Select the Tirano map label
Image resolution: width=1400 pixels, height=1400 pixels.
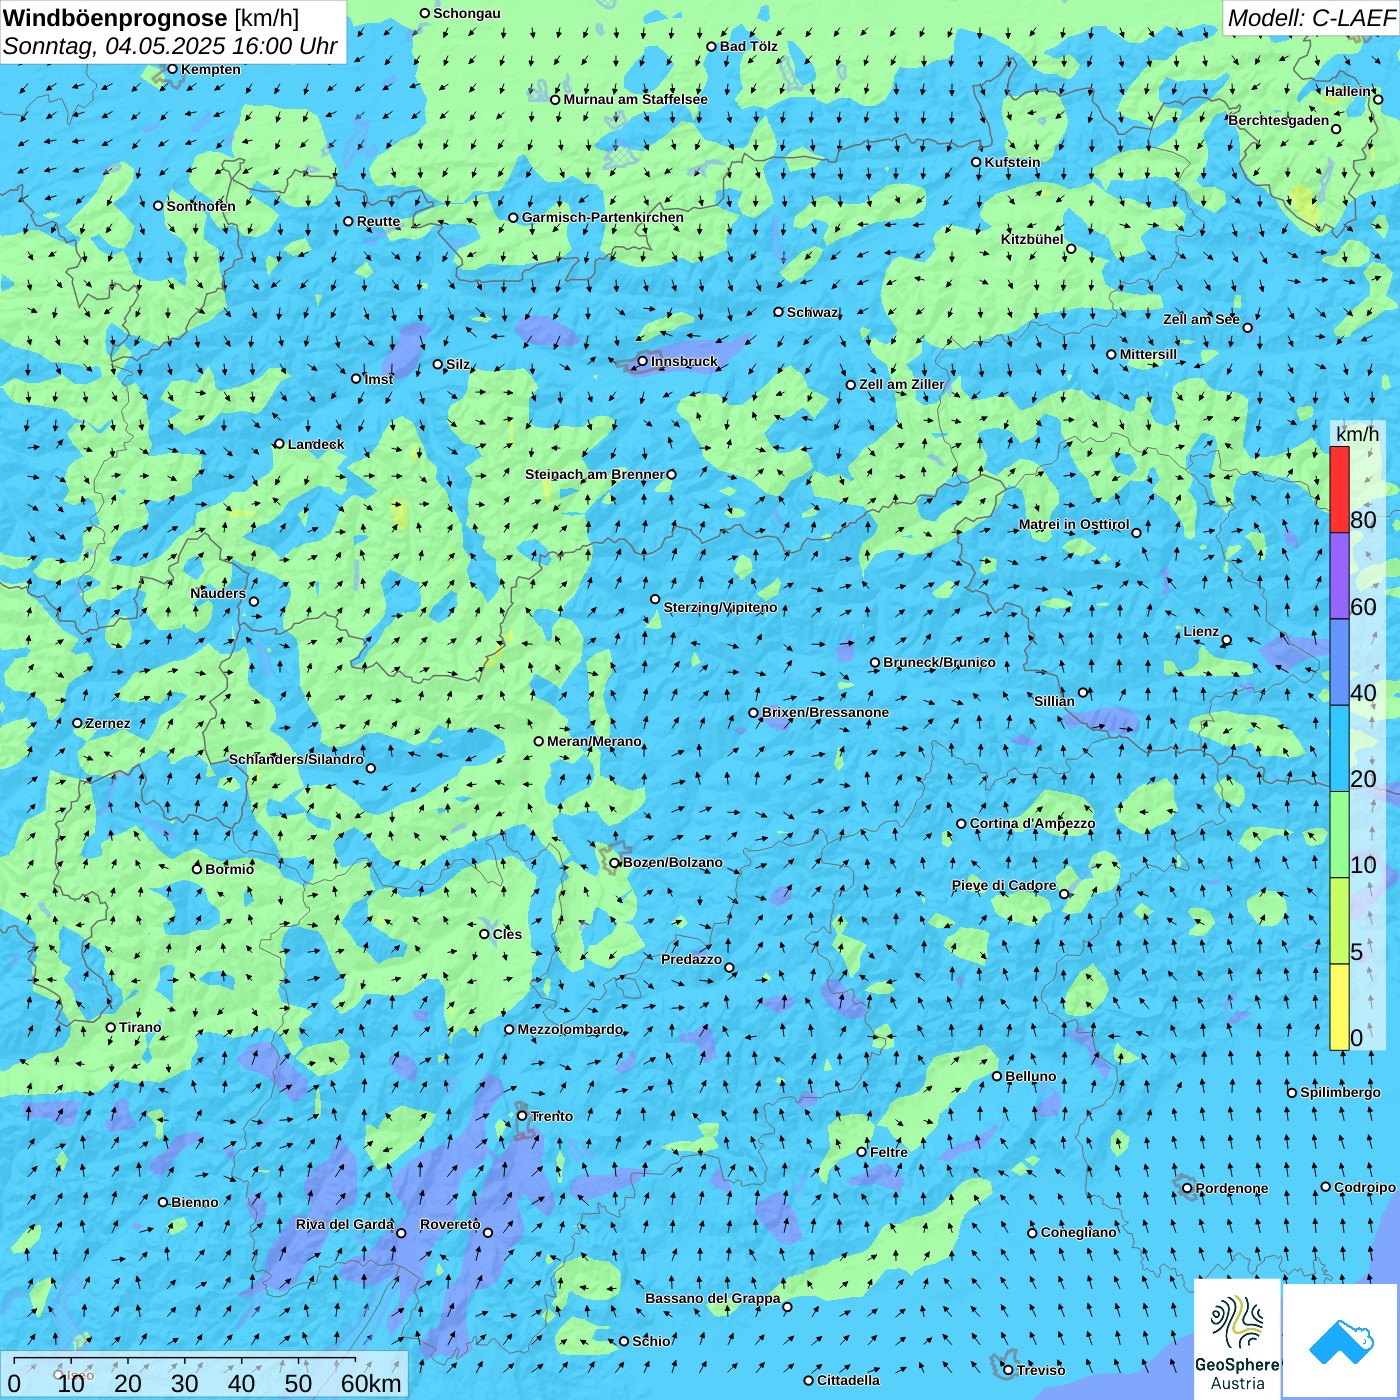click(x=140, y=1027)
